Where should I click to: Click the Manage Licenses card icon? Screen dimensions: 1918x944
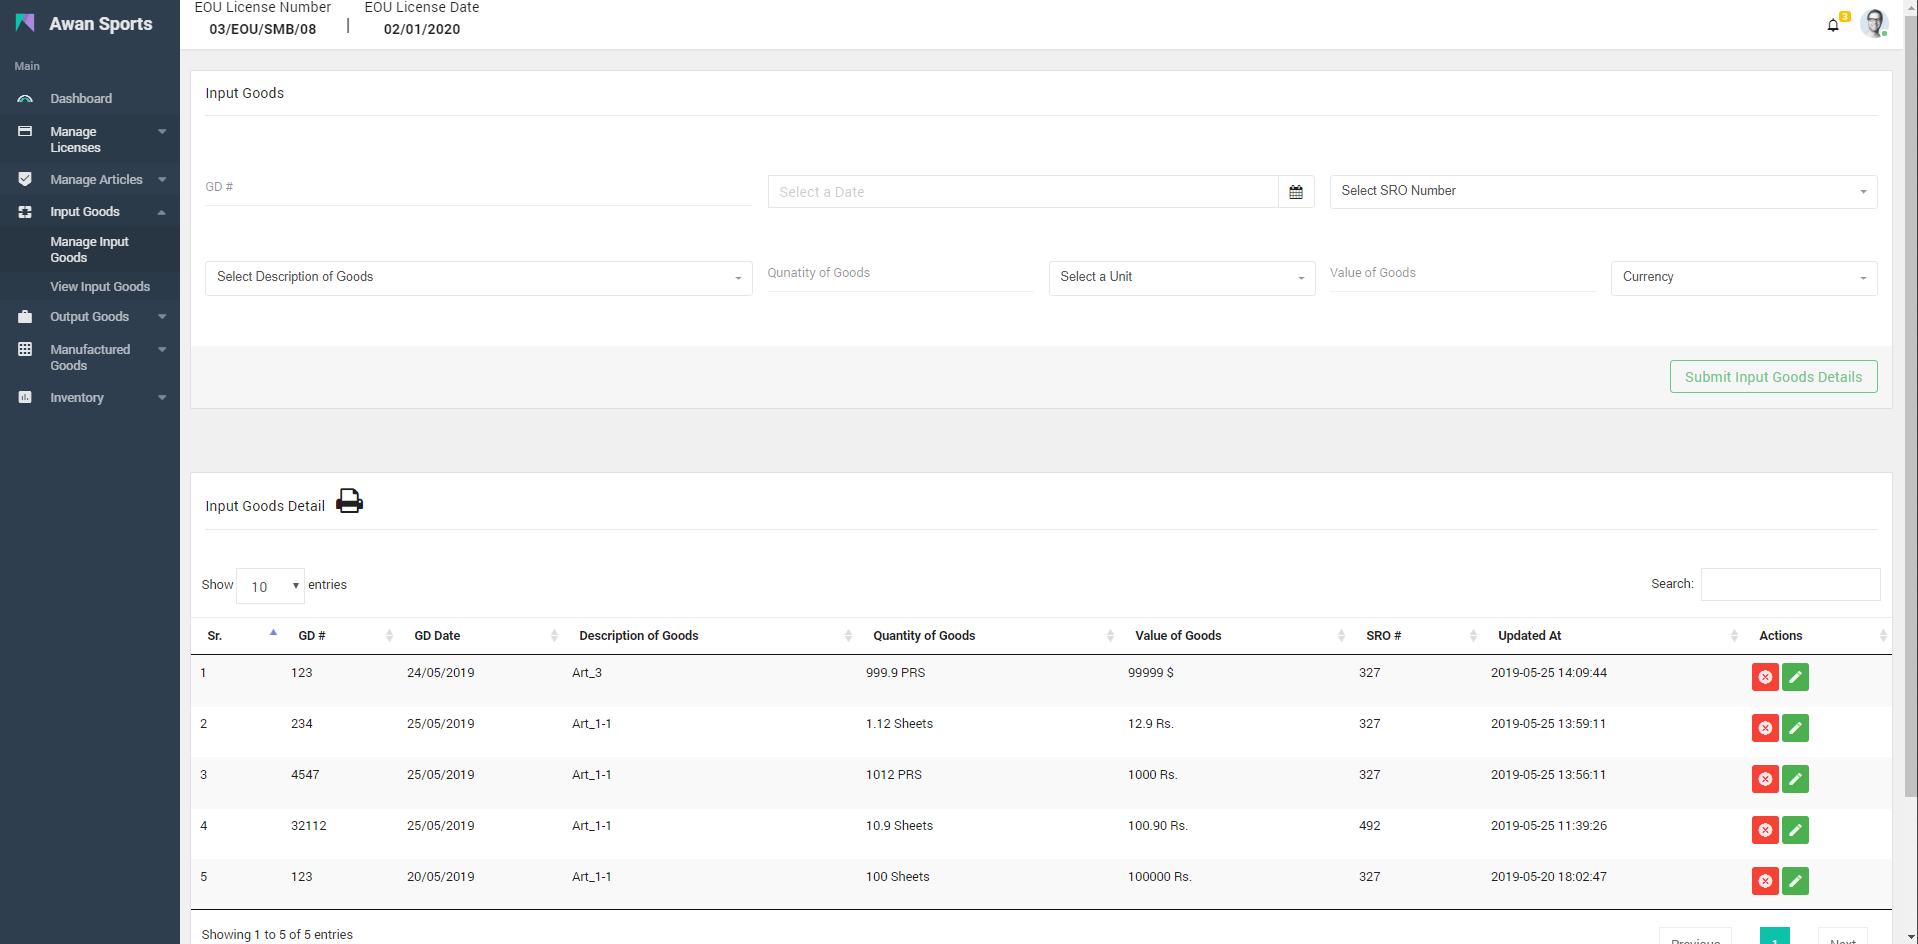tap(25, 131)
